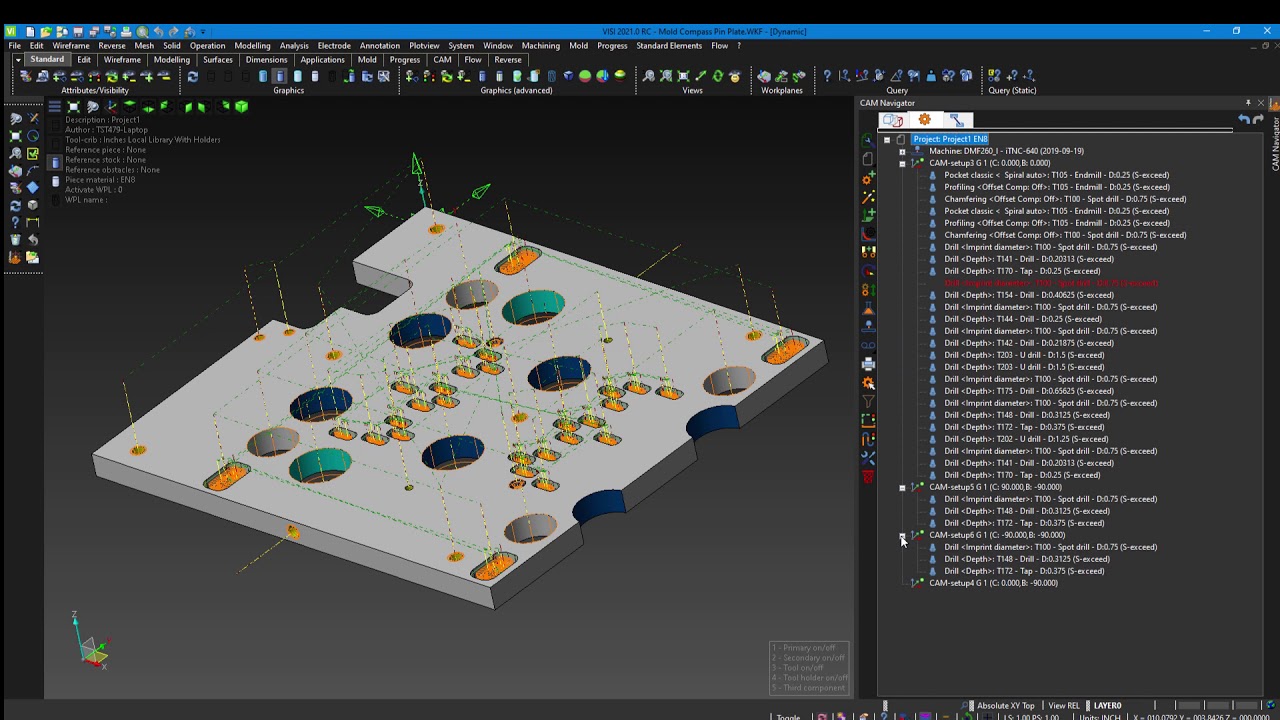
Task: Click the printer icon in CAM sidebar
Action: tap(868, 363)
